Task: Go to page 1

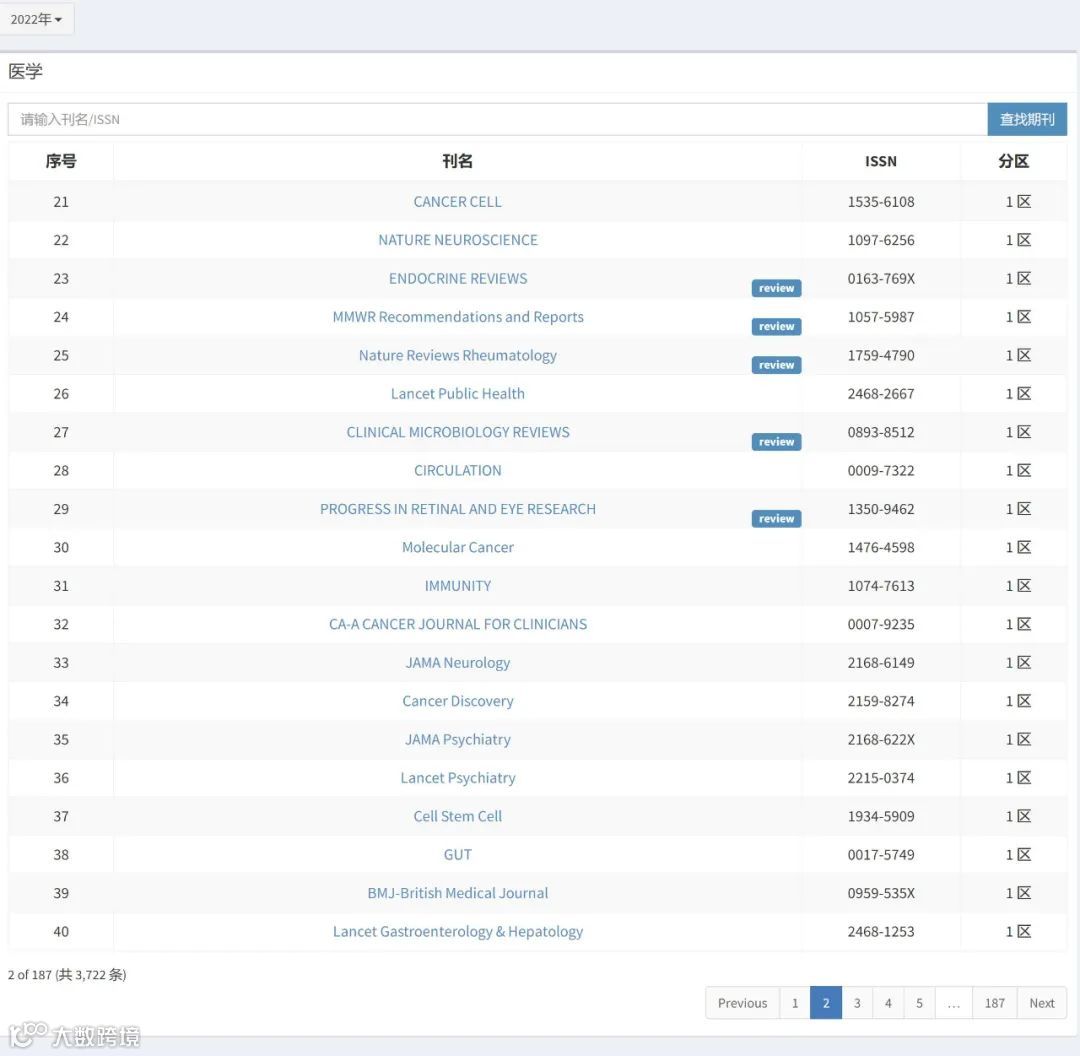Action: tap(795, 1003)
